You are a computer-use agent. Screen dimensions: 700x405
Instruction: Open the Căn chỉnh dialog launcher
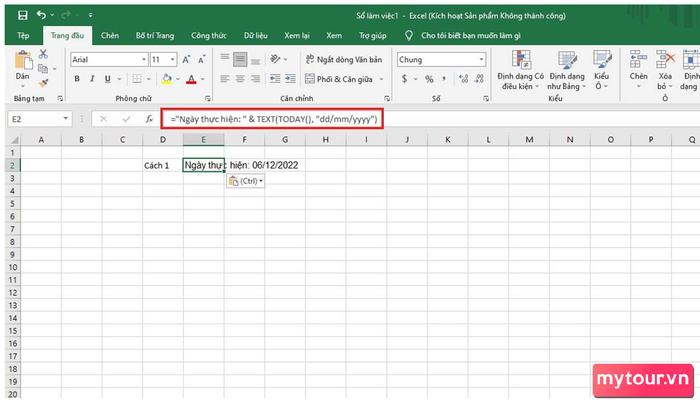pos(387,98)
